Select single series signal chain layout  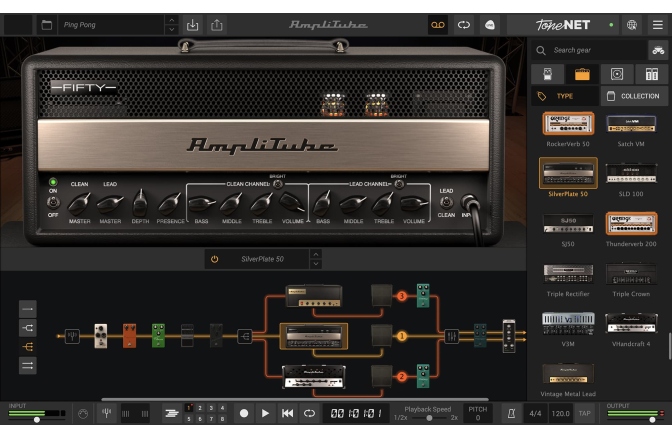(x=28, y=309)
